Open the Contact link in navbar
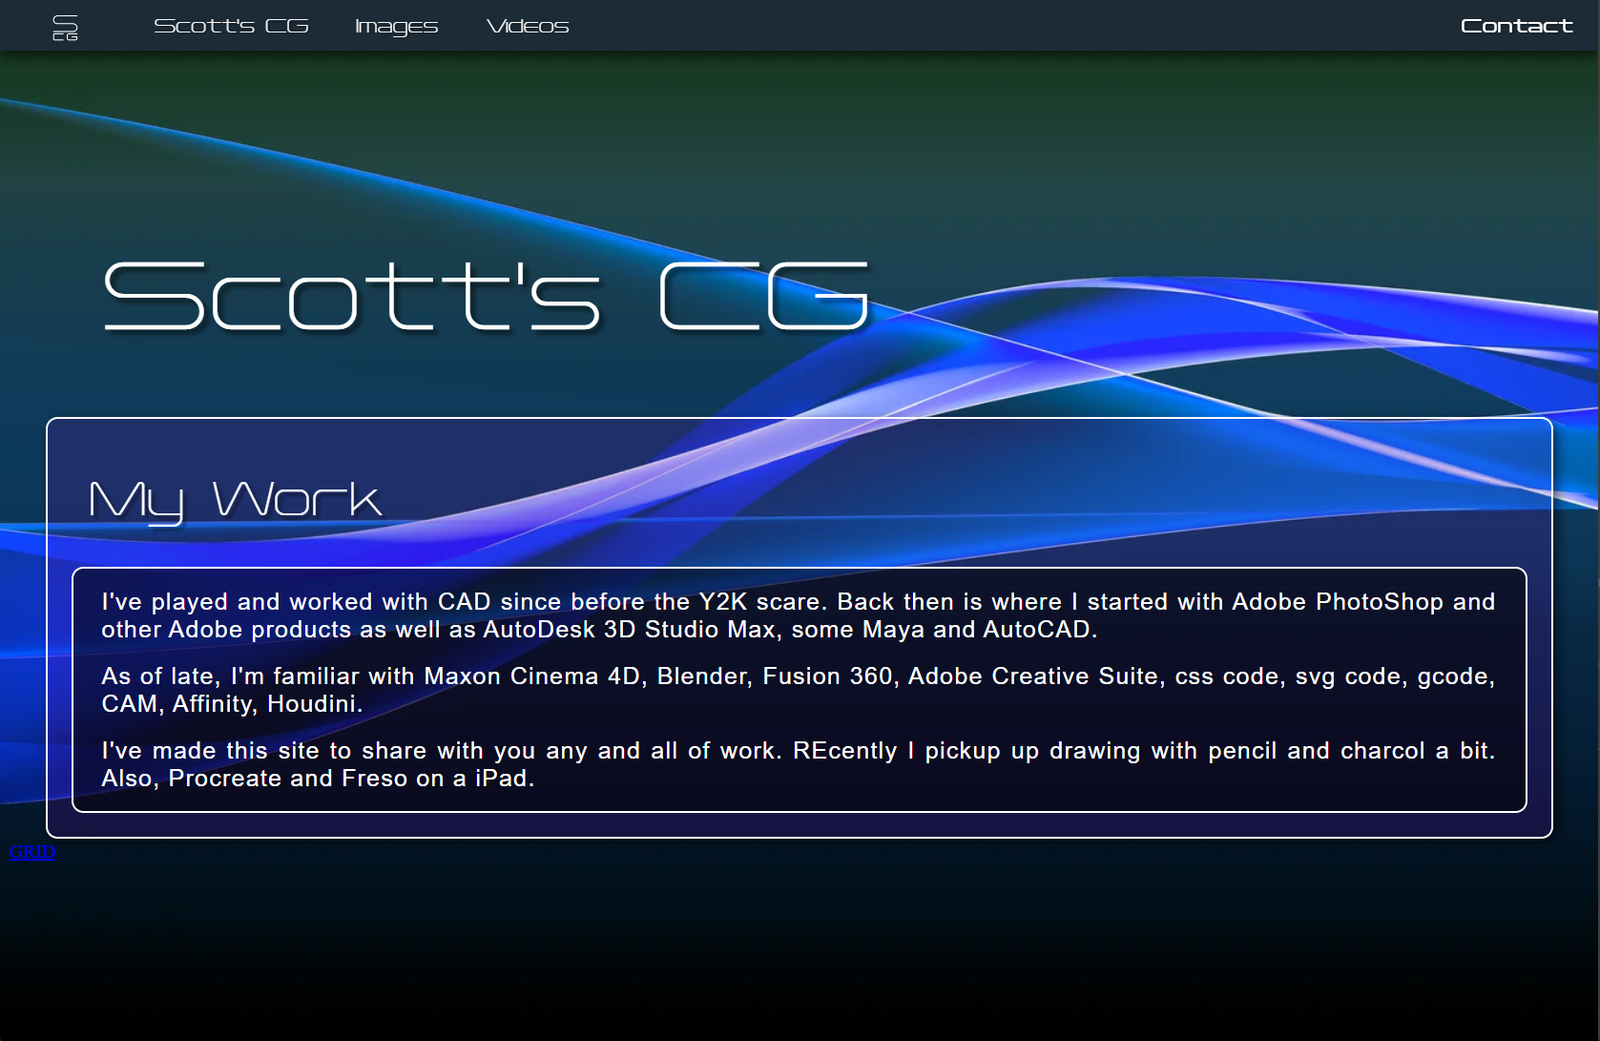The height and width of the screenshot is (1041, 1600). coord(1516,26)
